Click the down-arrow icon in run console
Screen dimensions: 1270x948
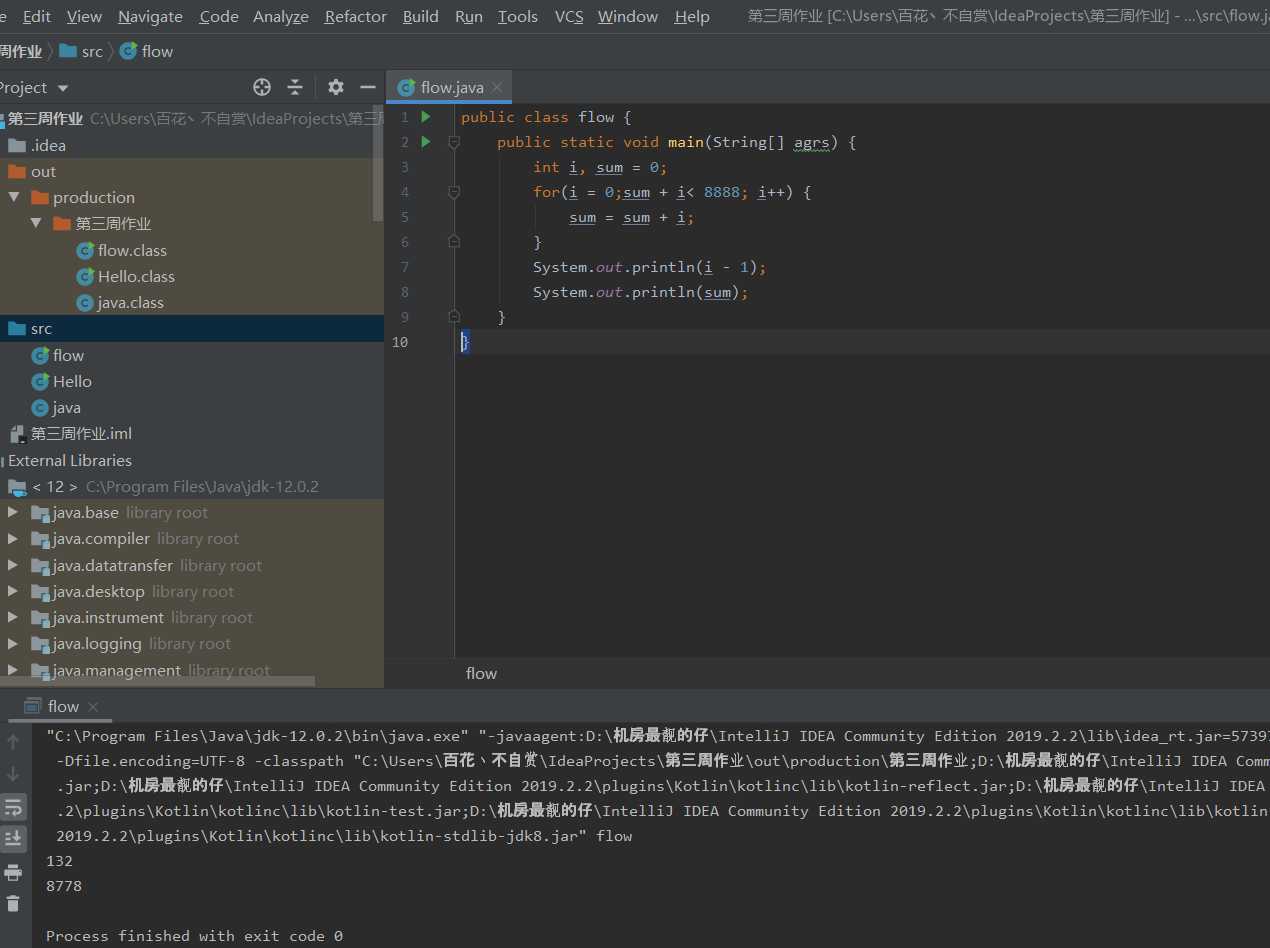(x=13, y=773)
